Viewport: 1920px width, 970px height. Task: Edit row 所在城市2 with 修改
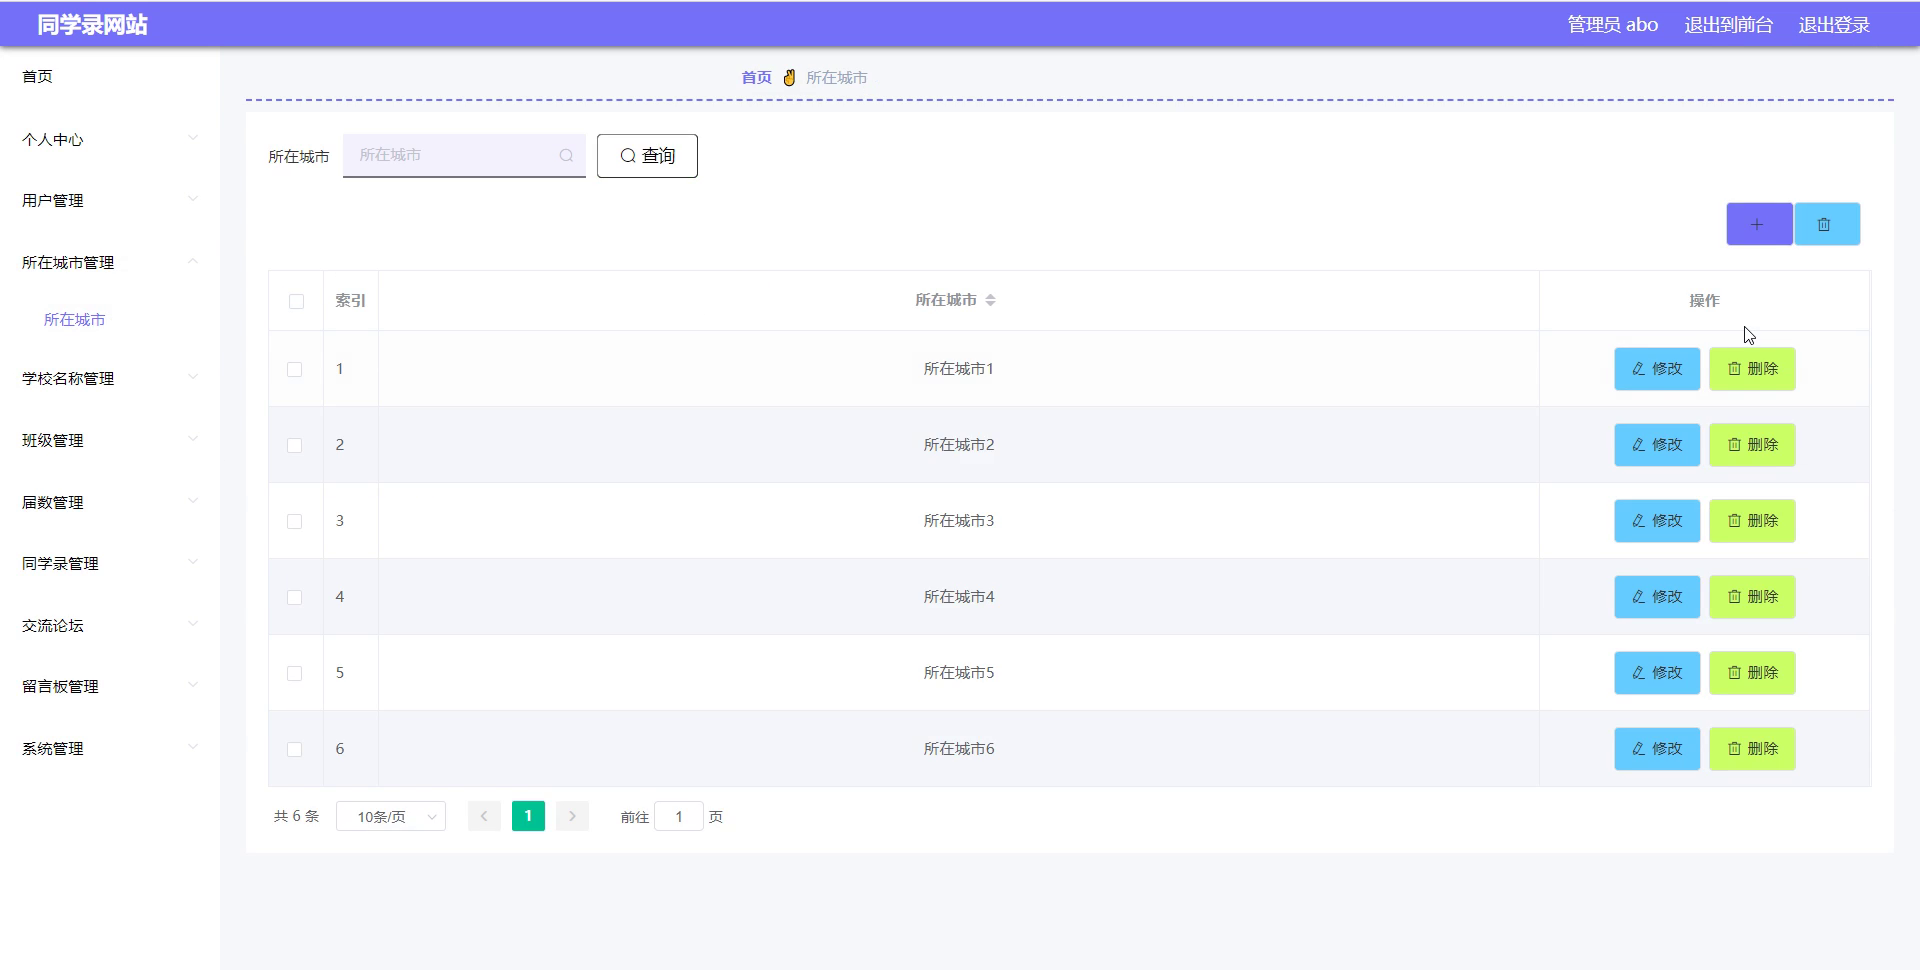click(1656, 445)
